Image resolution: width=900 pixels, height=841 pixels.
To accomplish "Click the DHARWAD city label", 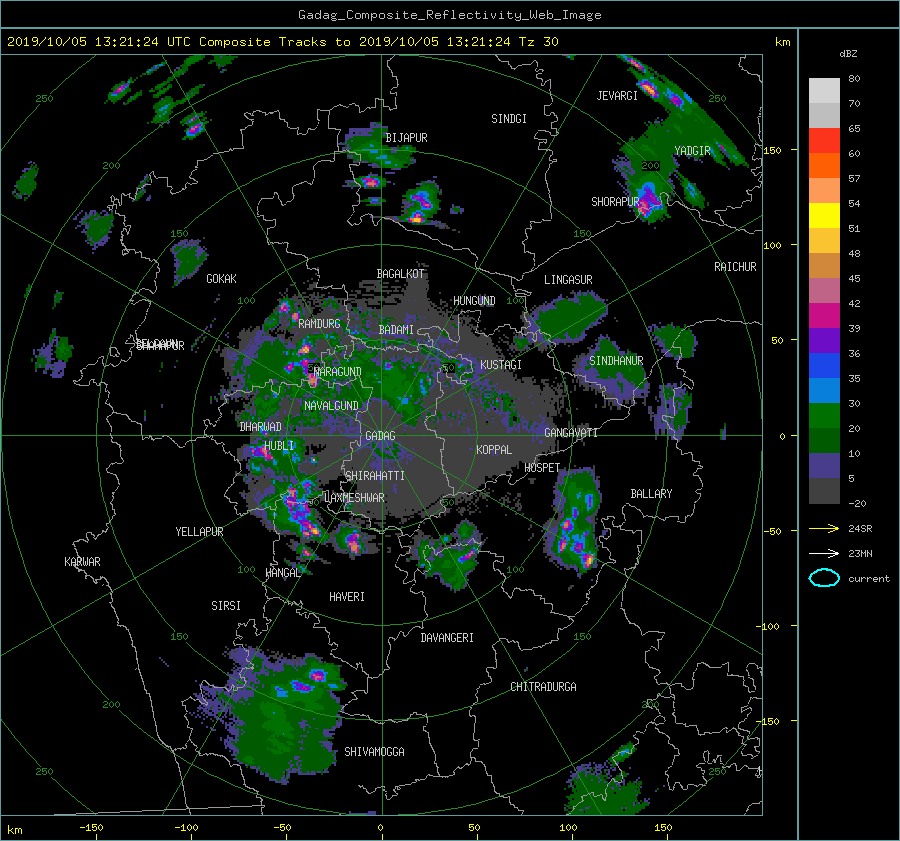I will tap(261, 427).
